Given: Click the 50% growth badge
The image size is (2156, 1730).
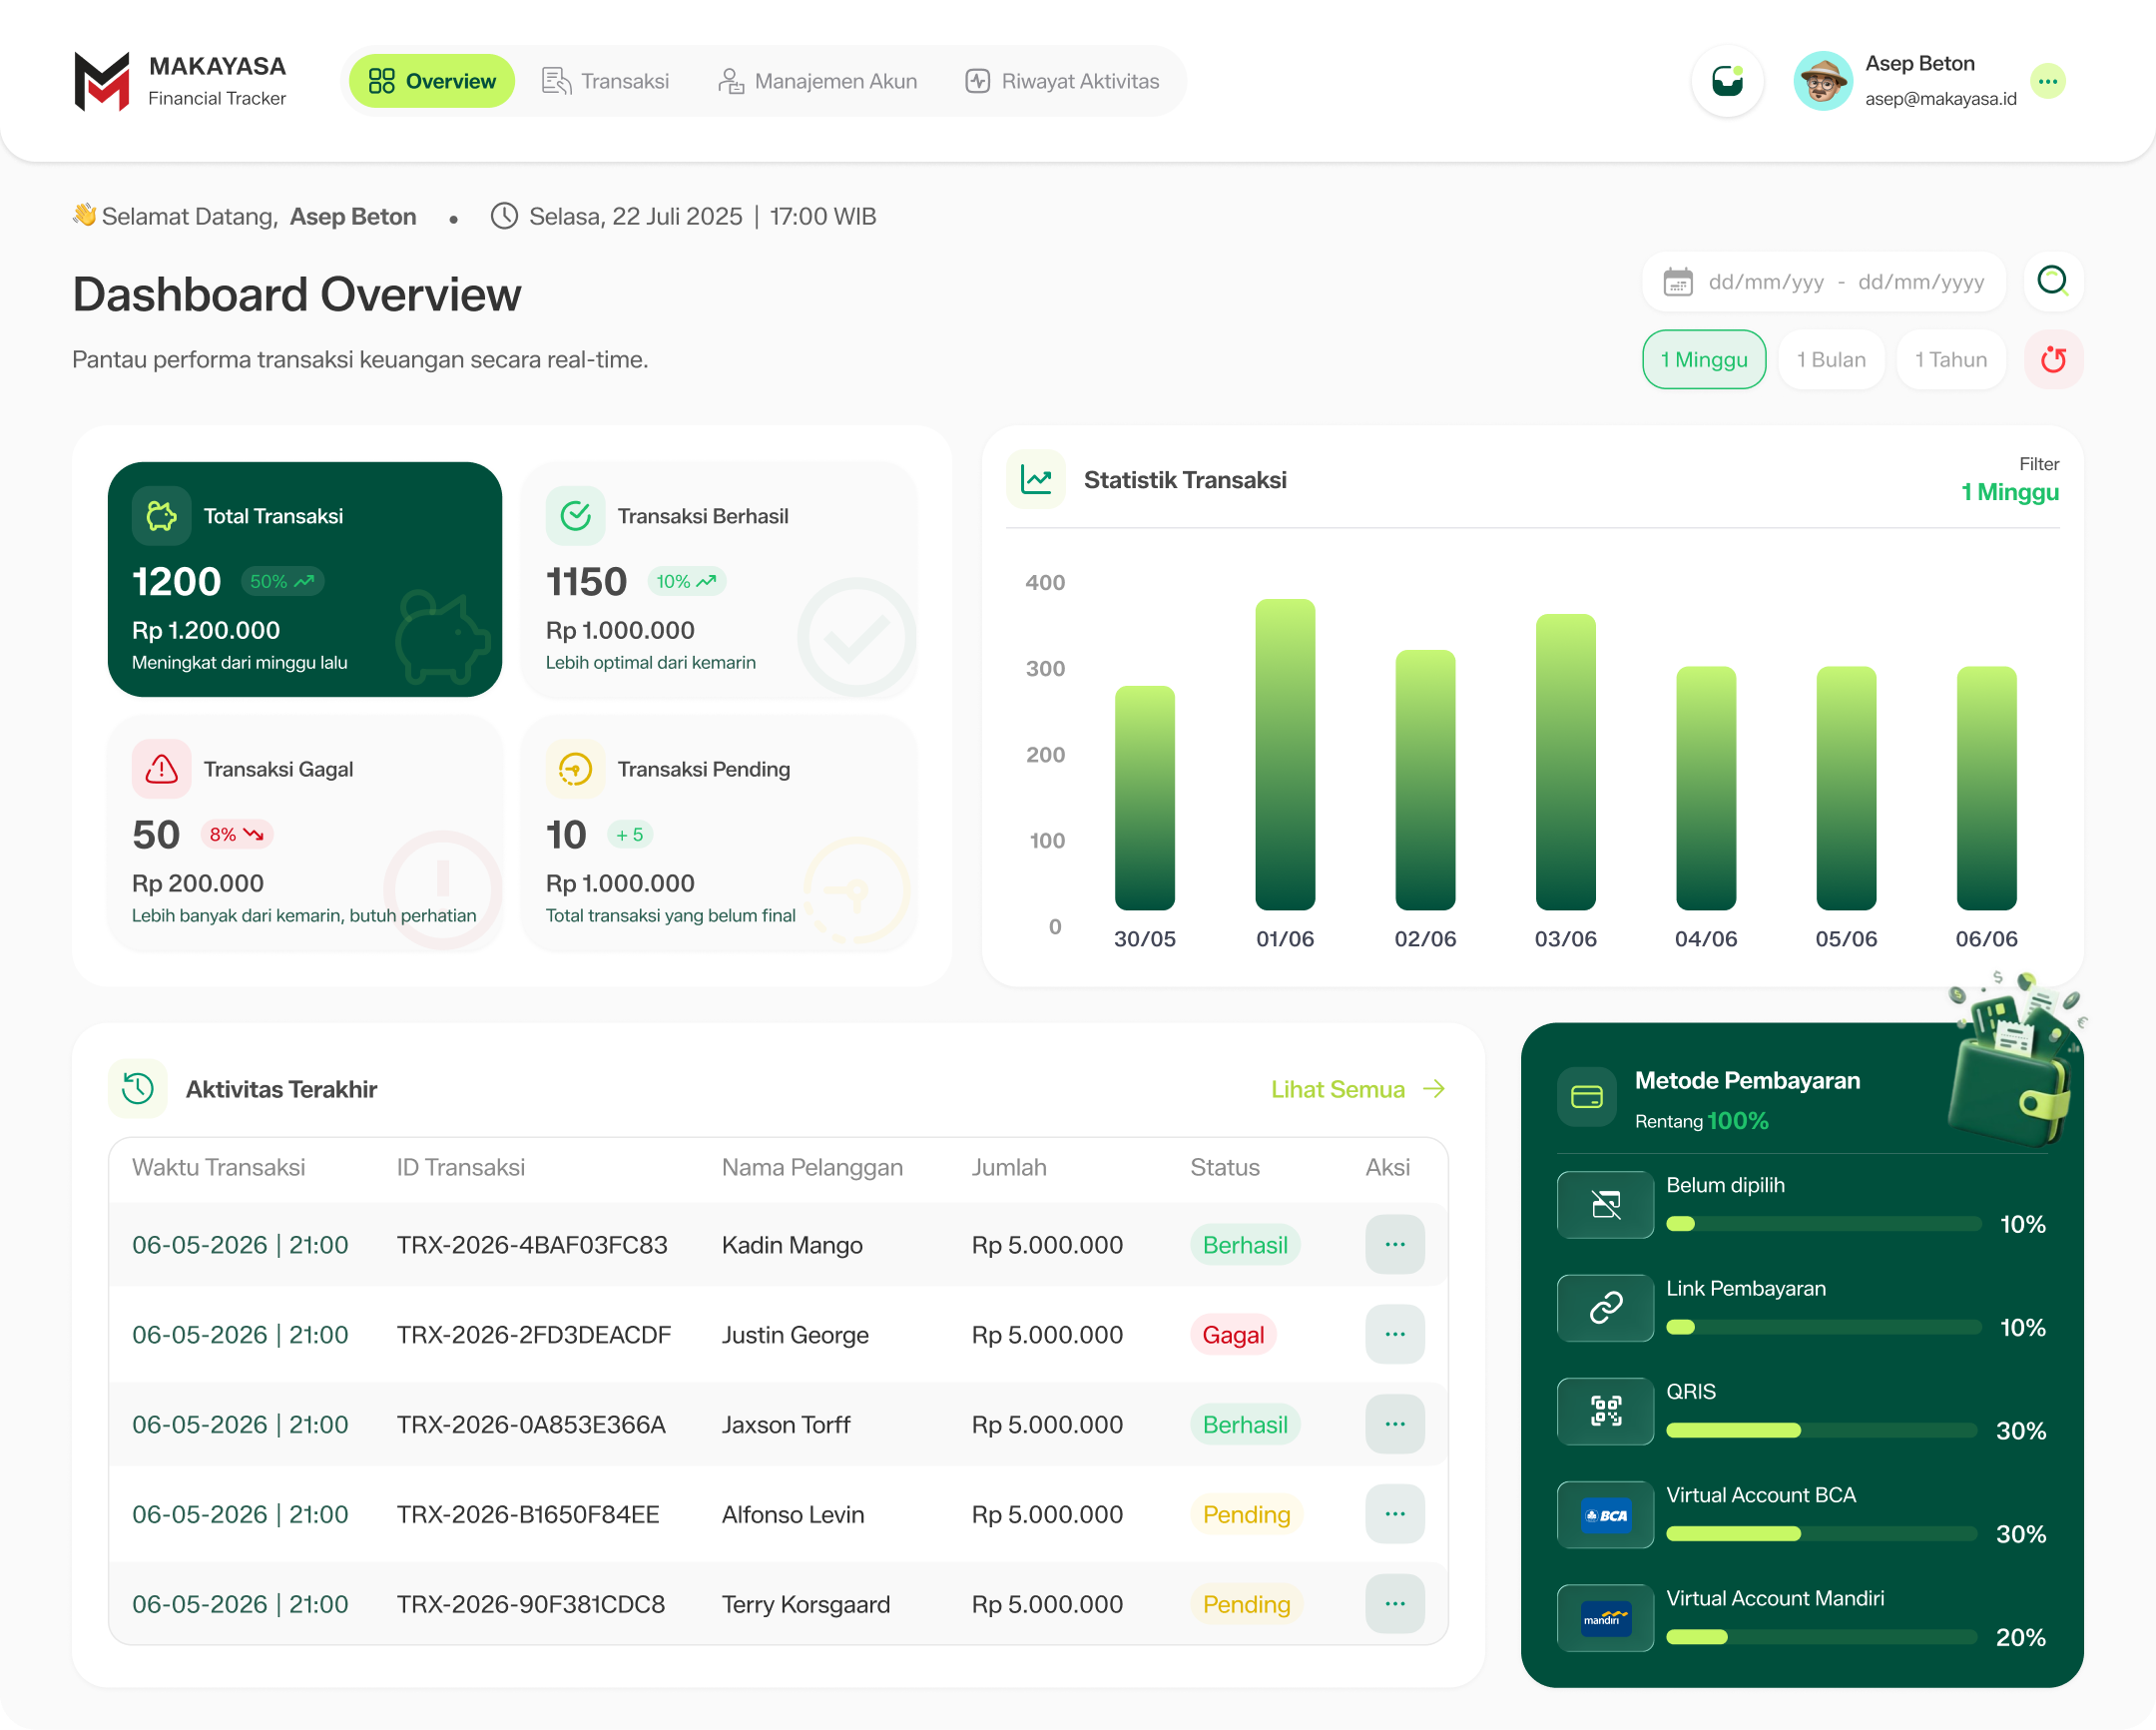Looking at the screenshot, I should pyautogui.click(x=282, y=581).
